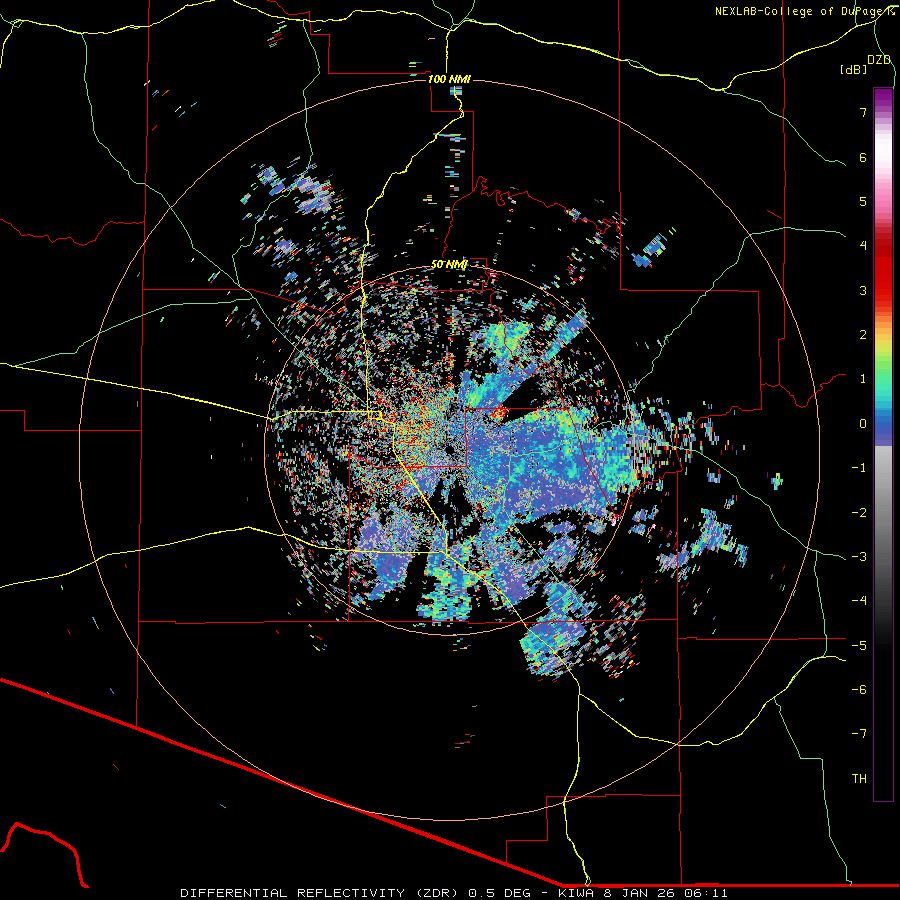Select the "0" tick label on the color scale

(863, 424)
